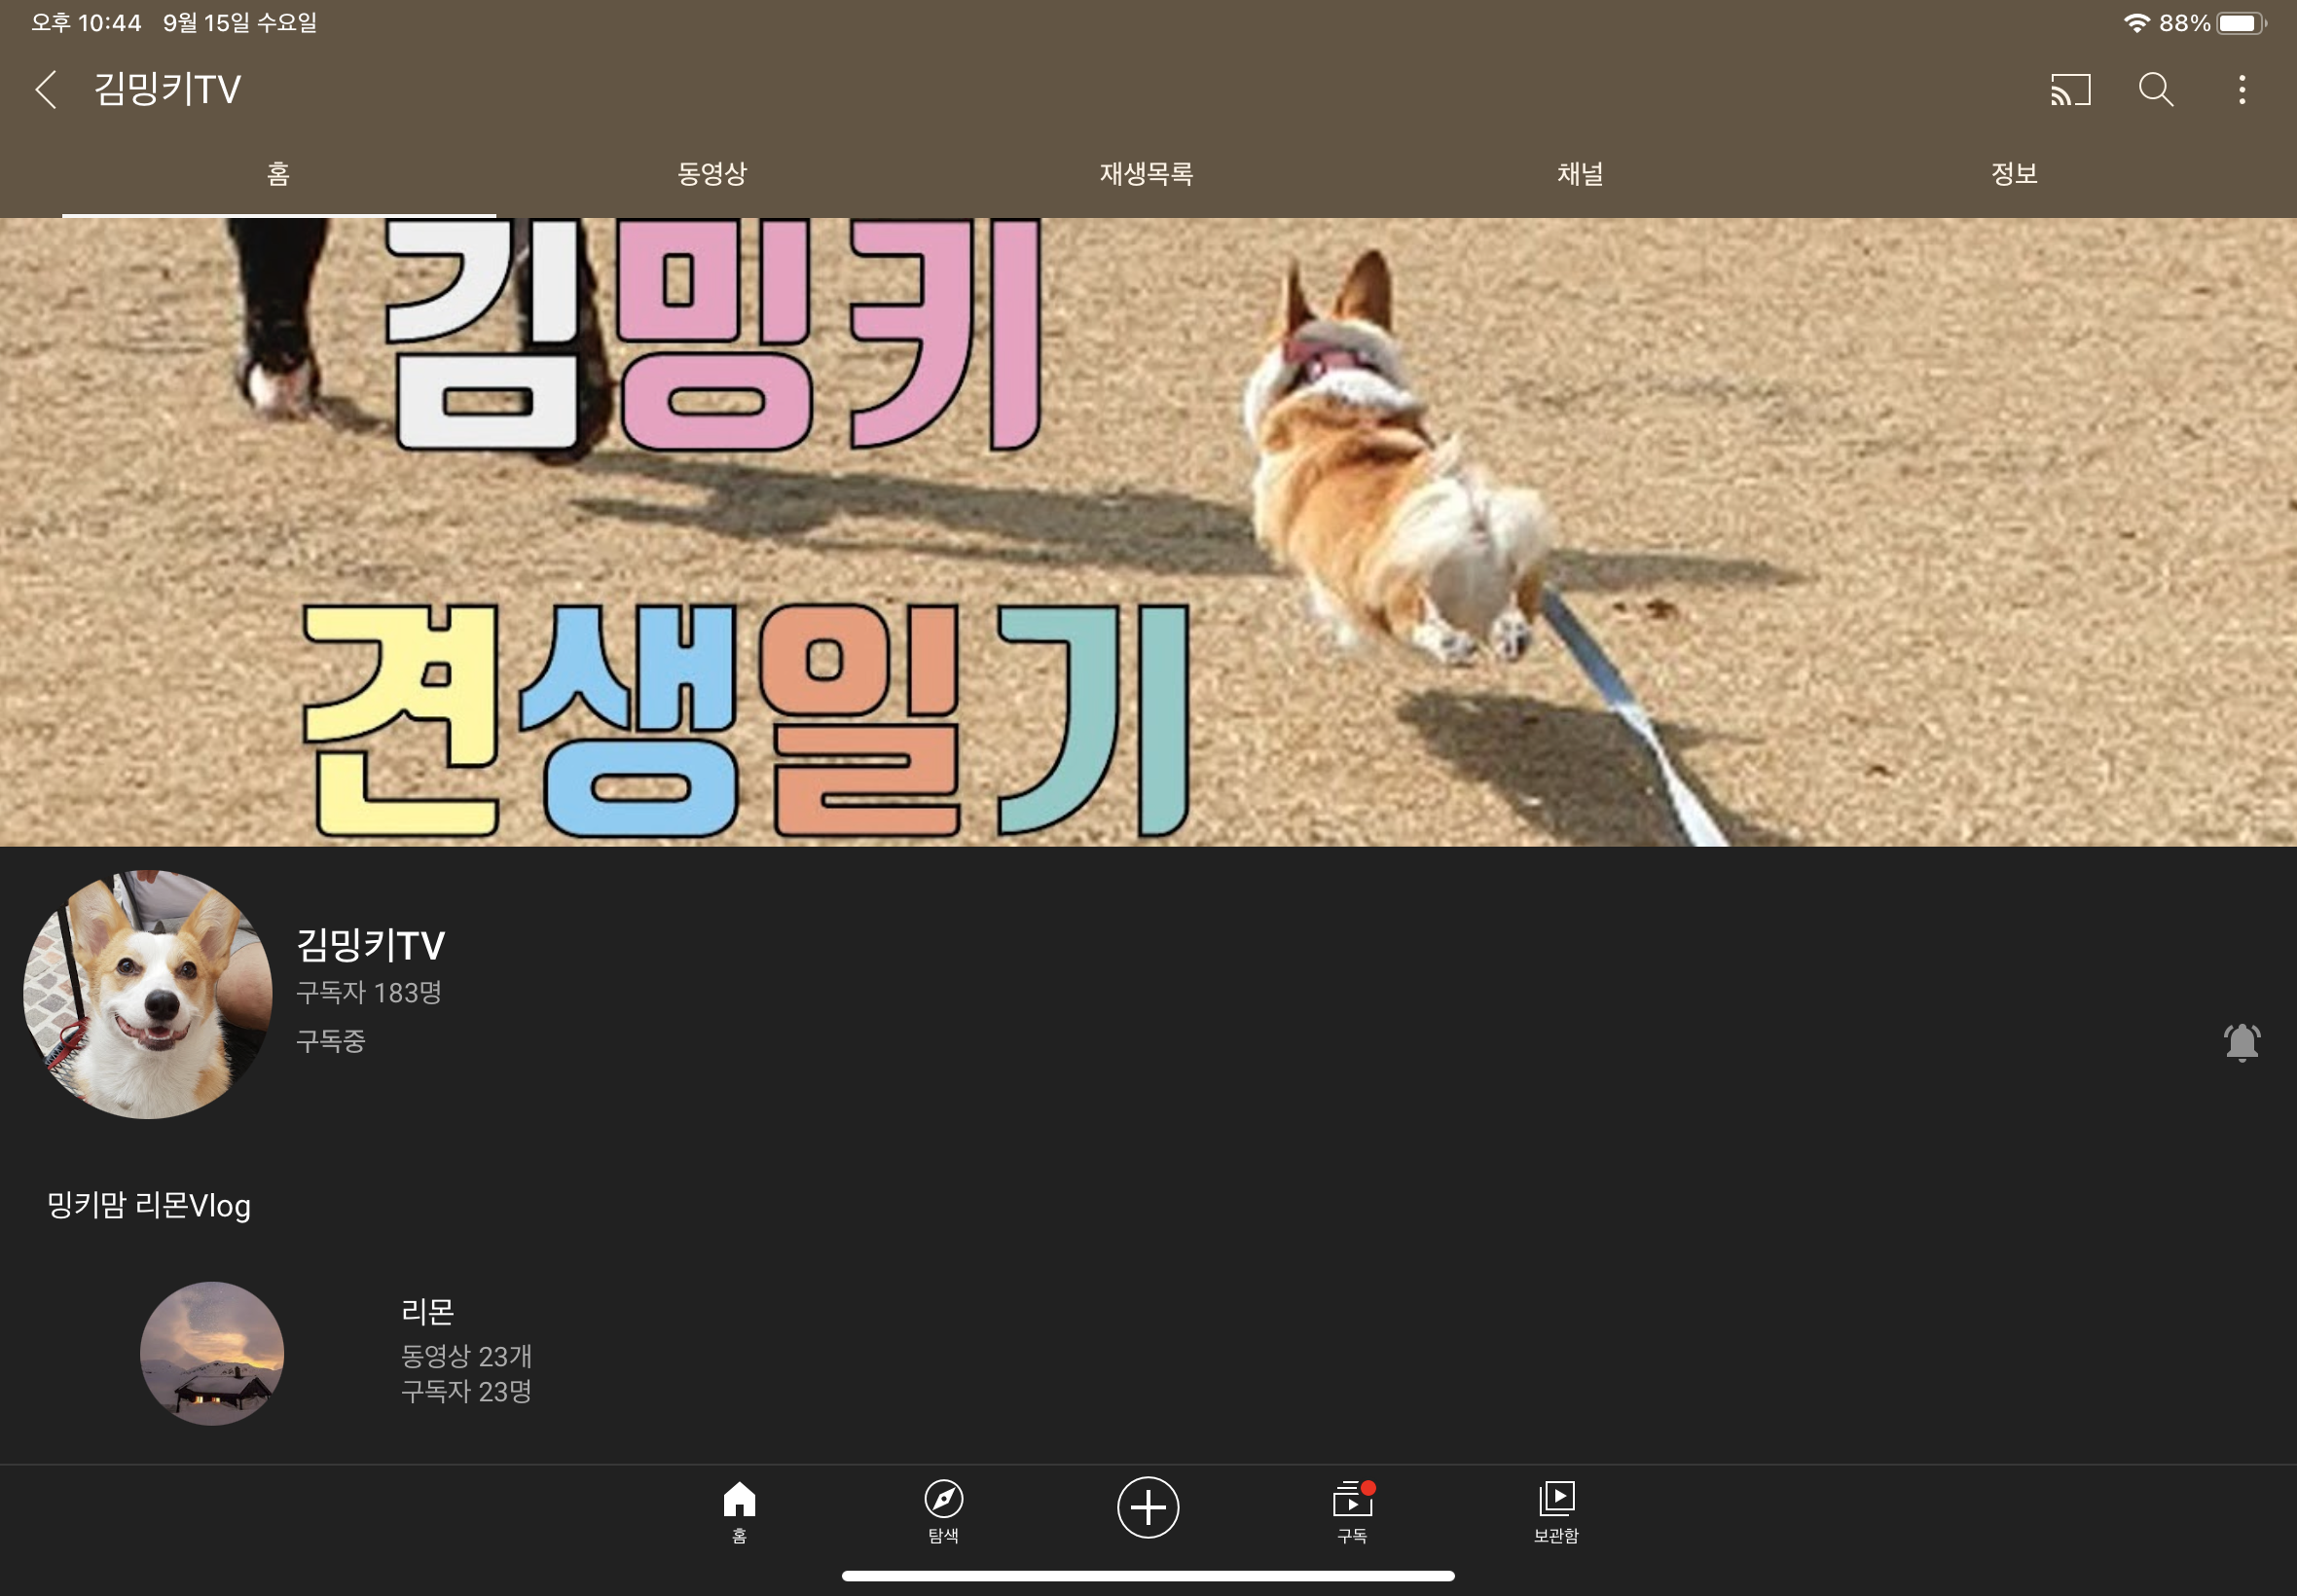Tap the 리몬 channel avatar thumbnail

point(212,1353)
